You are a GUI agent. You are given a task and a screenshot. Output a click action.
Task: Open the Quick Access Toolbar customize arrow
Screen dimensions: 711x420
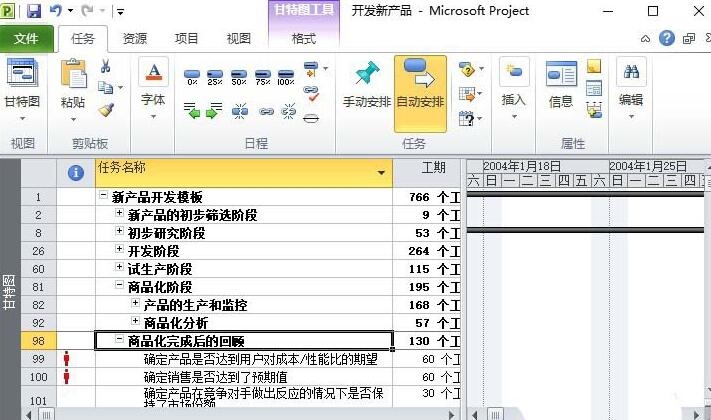(x=120, y=12)
